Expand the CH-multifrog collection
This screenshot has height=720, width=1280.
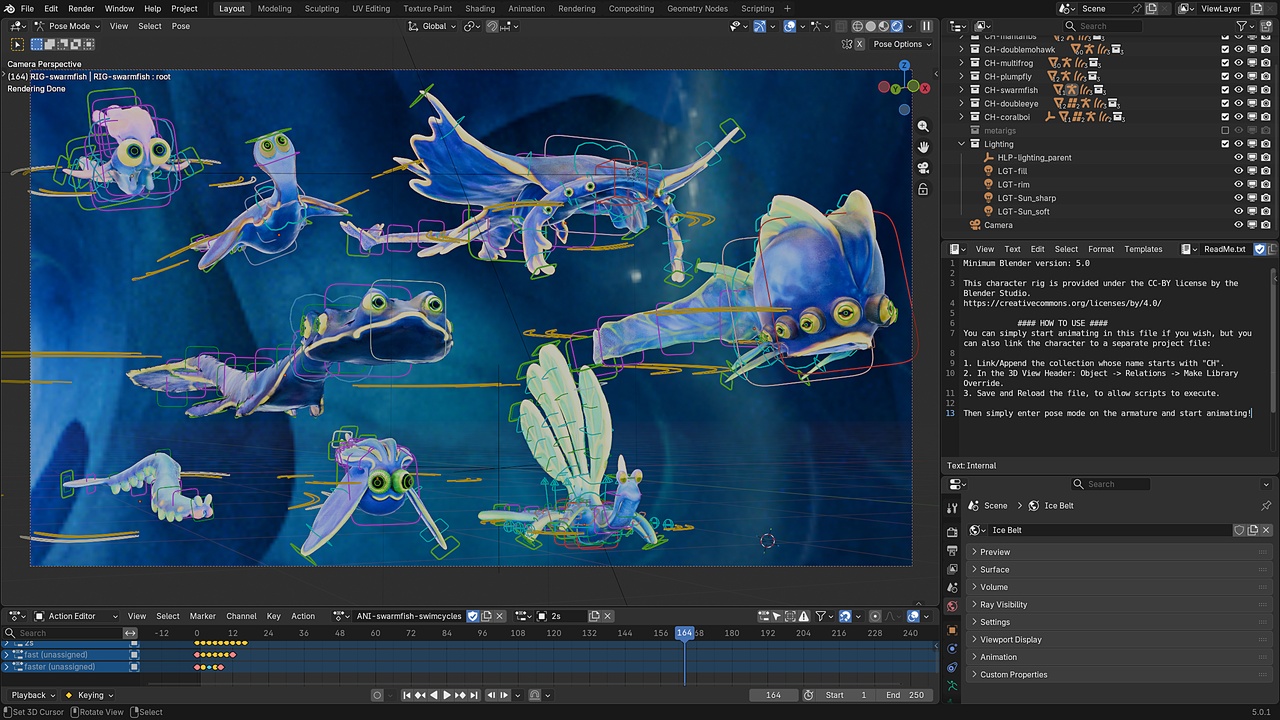(962, 63)
